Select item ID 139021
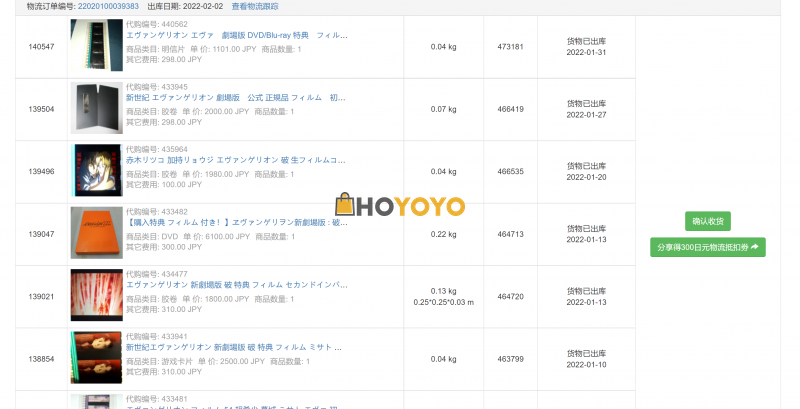Viewport: 800px width, 409px height. click(41, 296)
